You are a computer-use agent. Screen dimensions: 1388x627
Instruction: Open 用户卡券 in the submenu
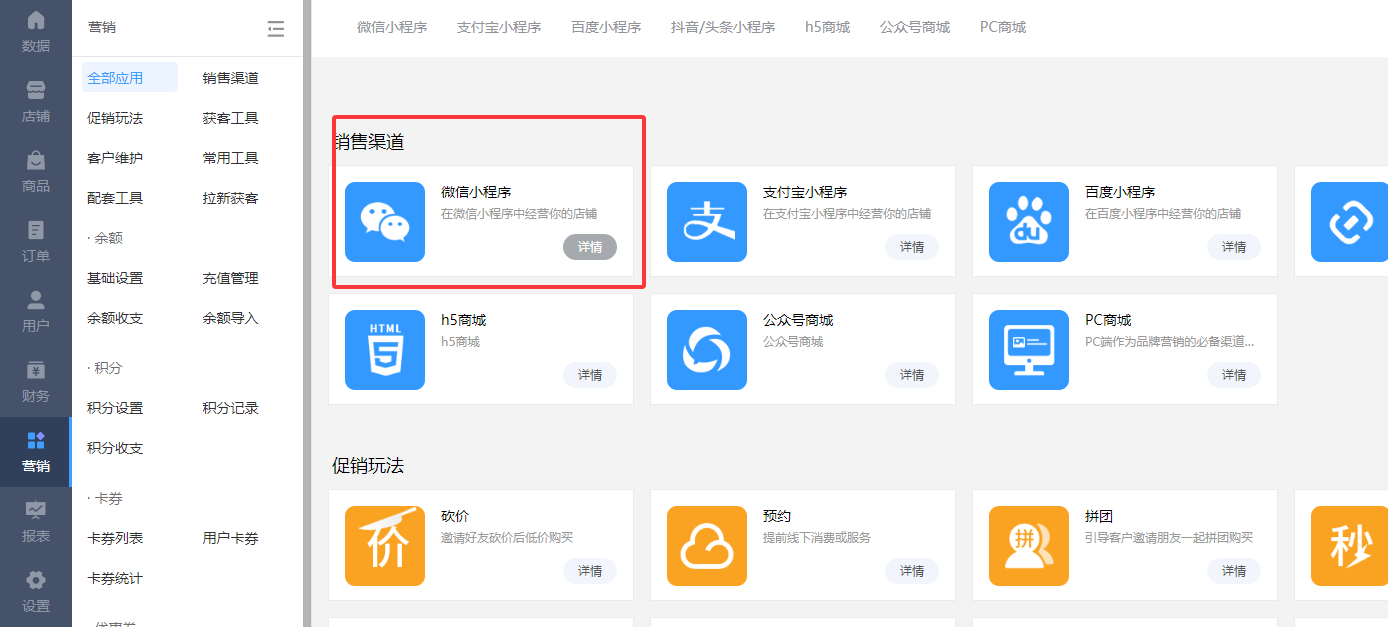pos(230,538)
